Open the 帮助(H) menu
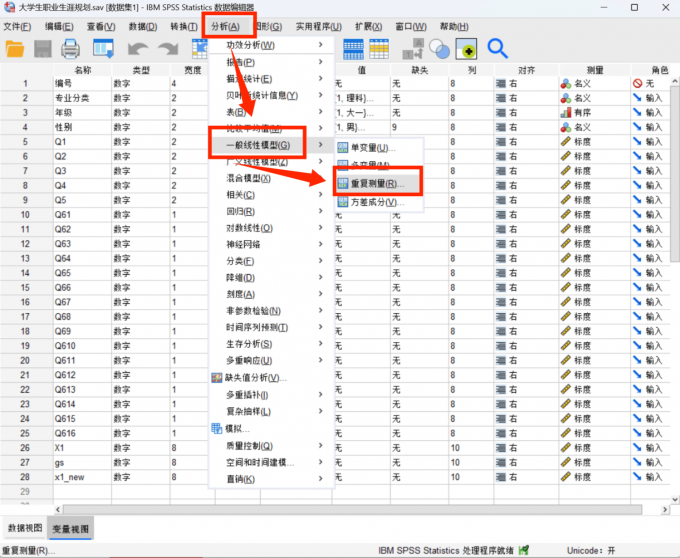This screenshot has width=680, height=558. click(453, 26)
